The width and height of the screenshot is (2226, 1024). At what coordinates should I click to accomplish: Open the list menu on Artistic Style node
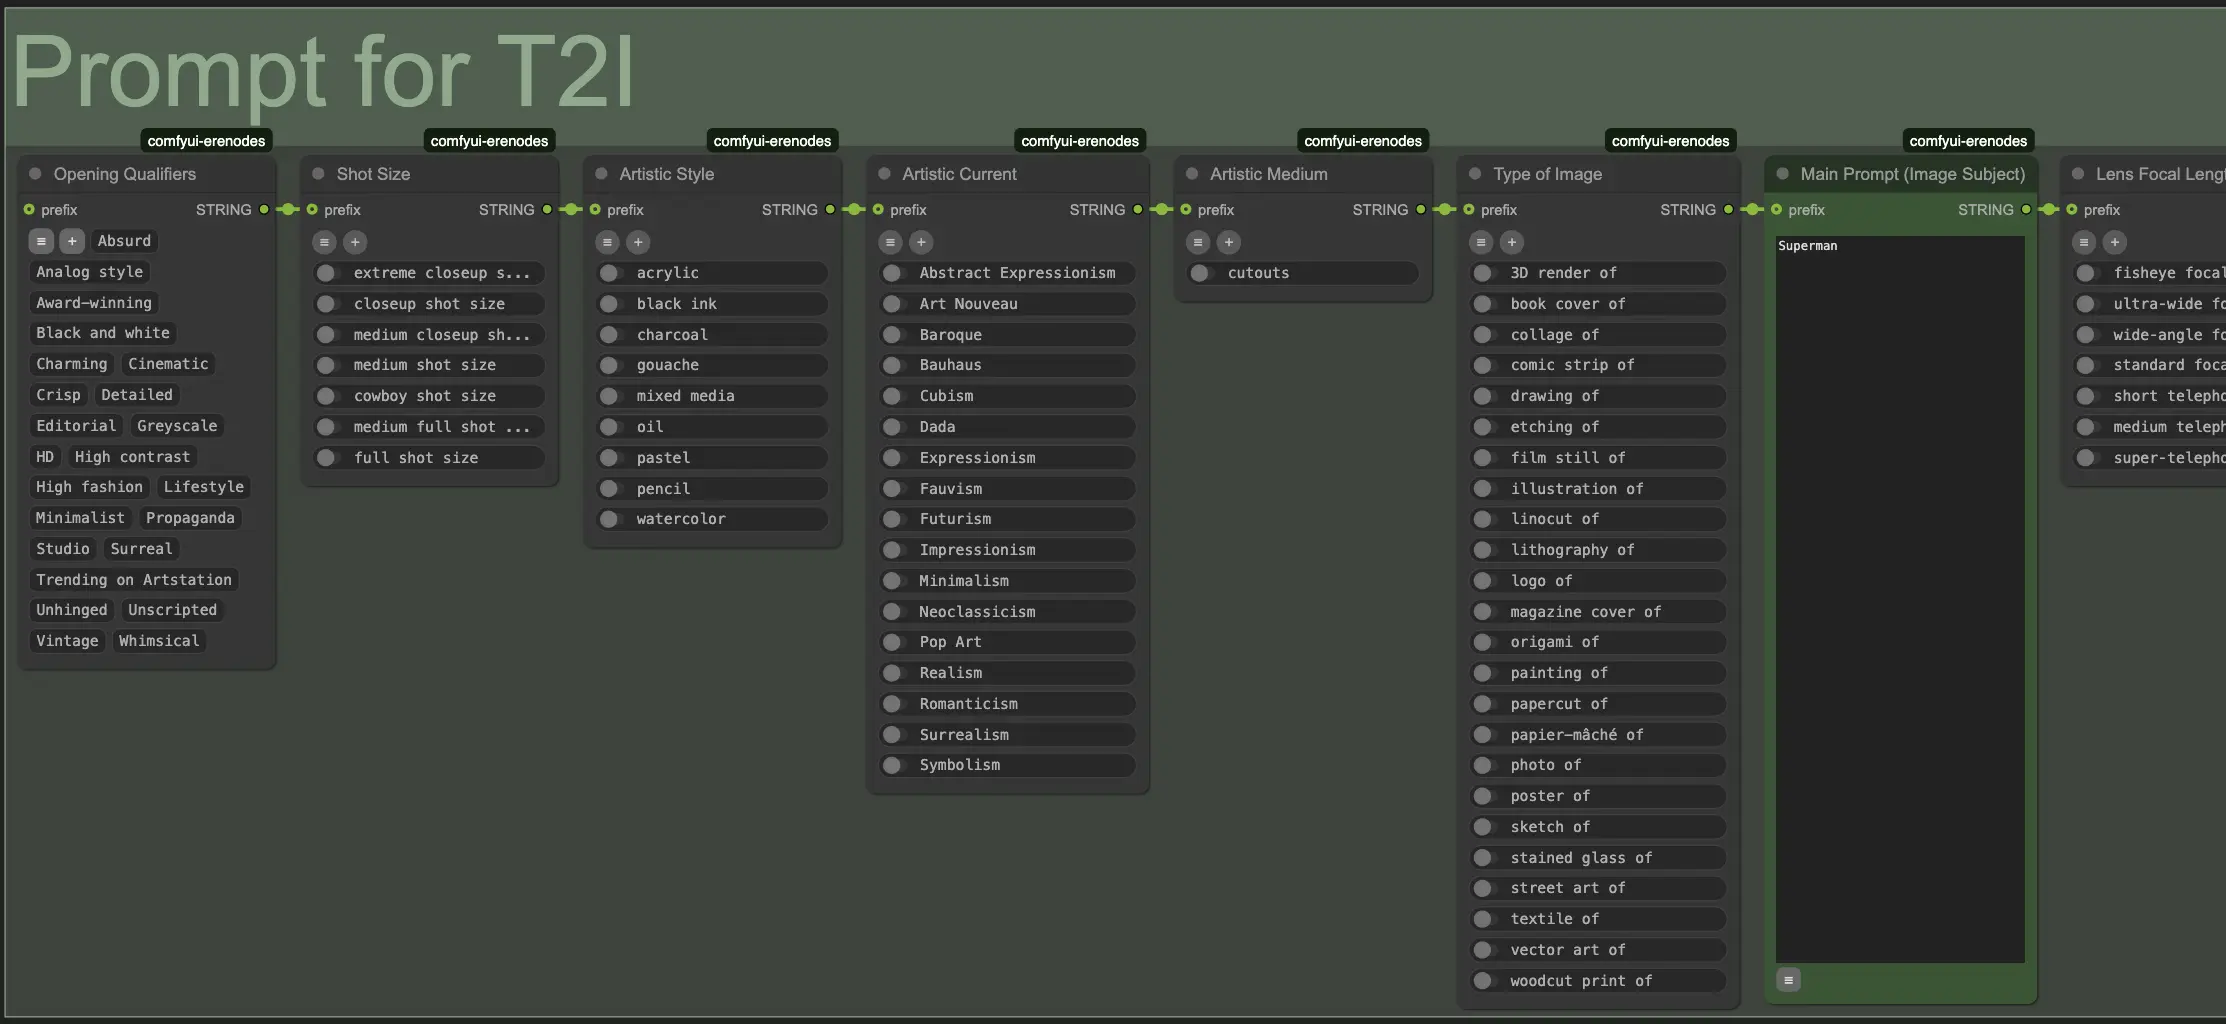[607, 242]
